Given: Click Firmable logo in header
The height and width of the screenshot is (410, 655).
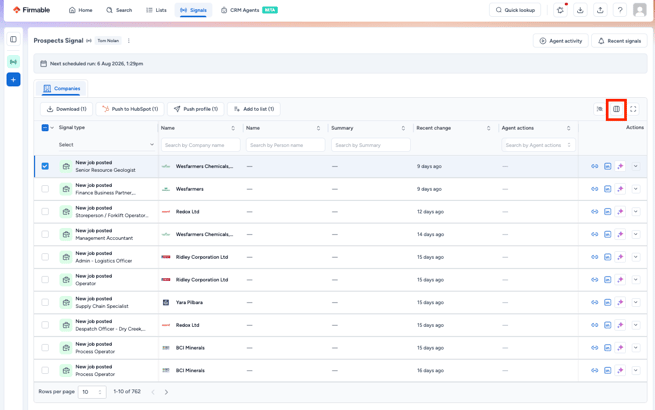Looking at the screenshot, I should click(x=31, y=10).
